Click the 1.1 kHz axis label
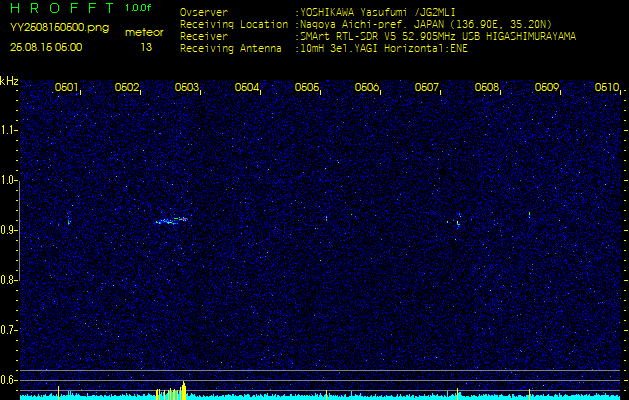The image size is (629, 400). [8, 130]
